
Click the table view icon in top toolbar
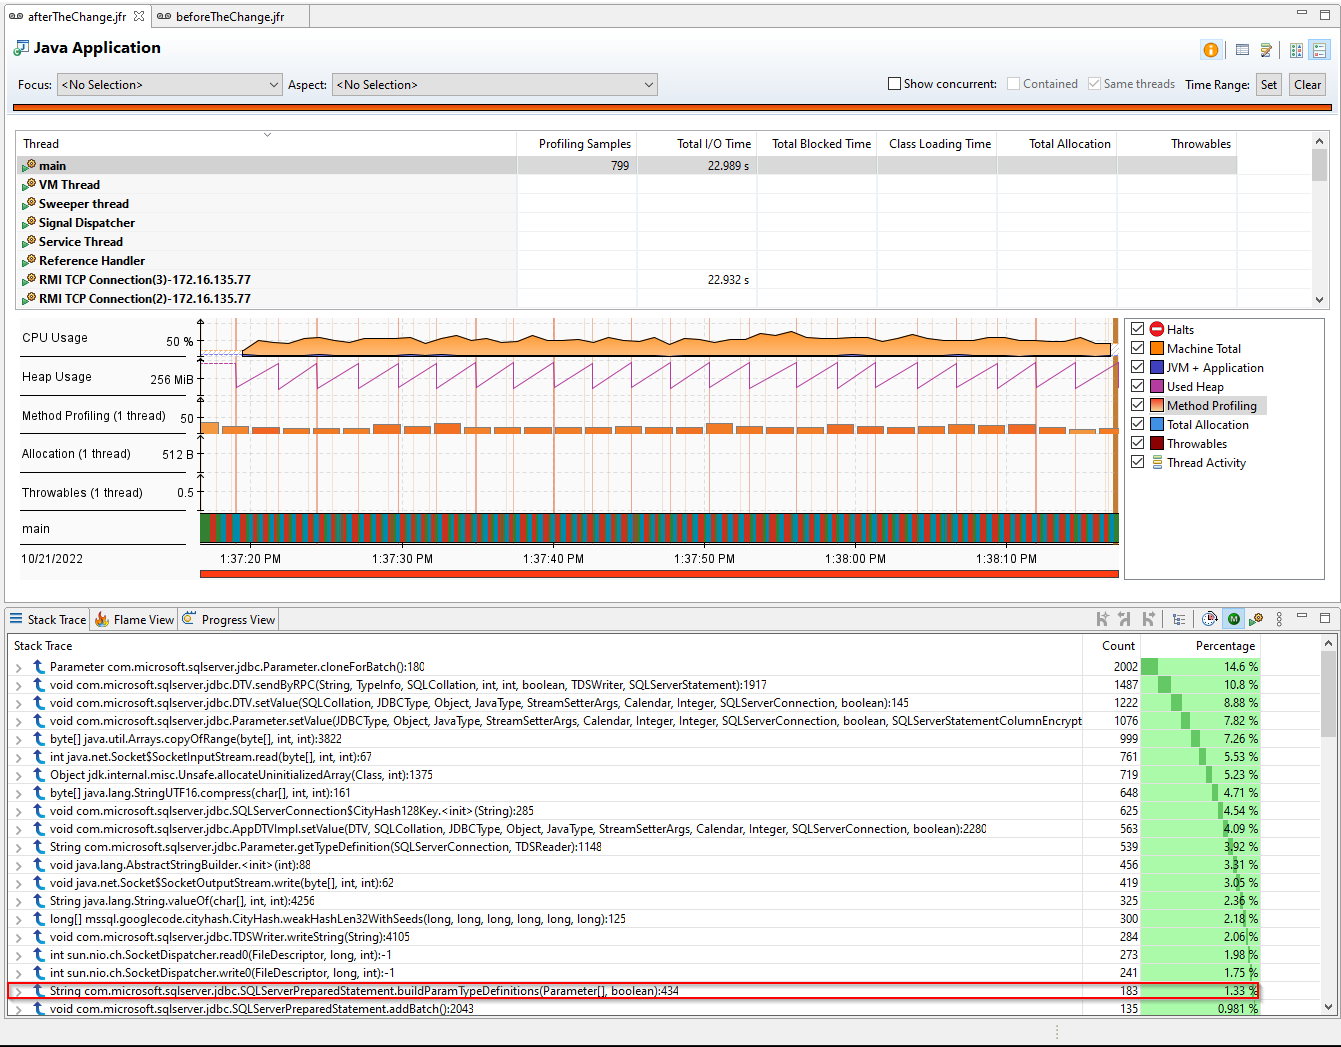pos(1242,50)
